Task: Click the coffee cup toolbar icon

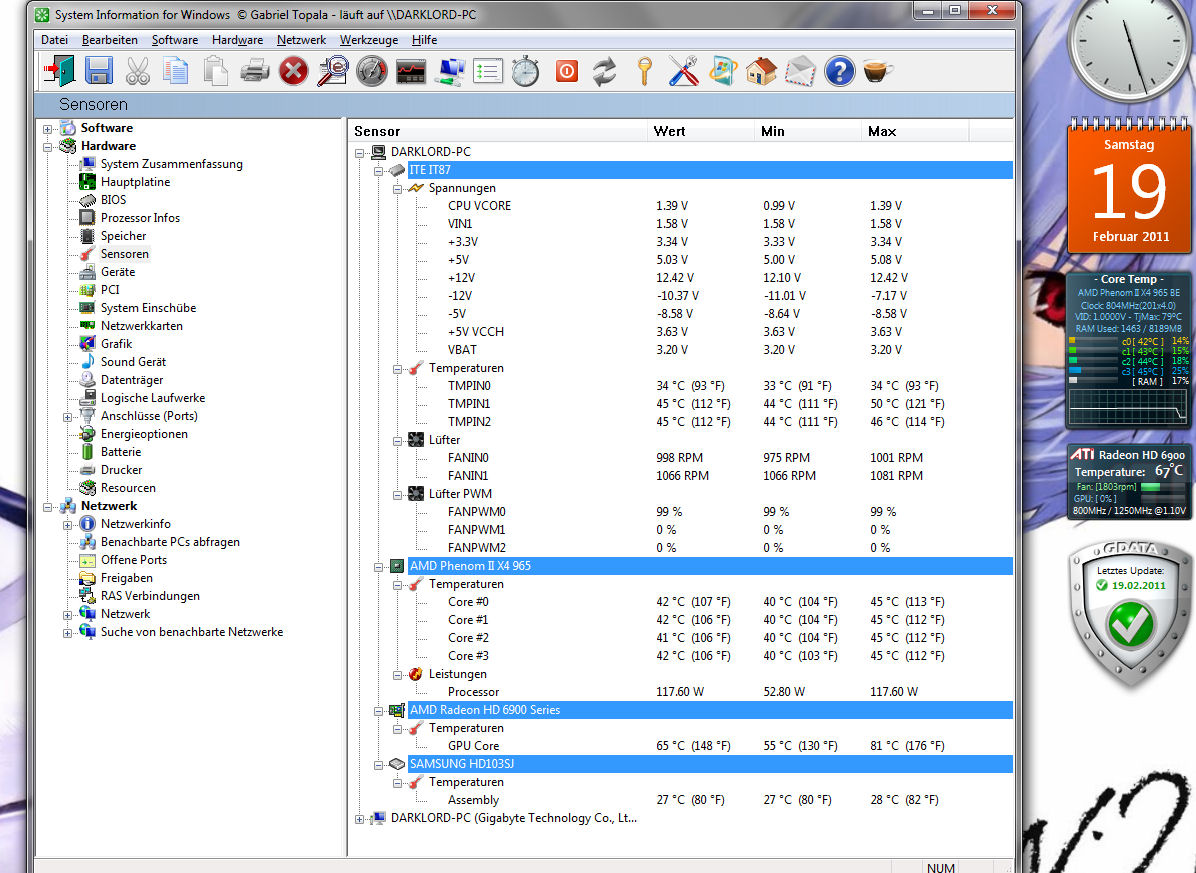Action: point(877,71)
